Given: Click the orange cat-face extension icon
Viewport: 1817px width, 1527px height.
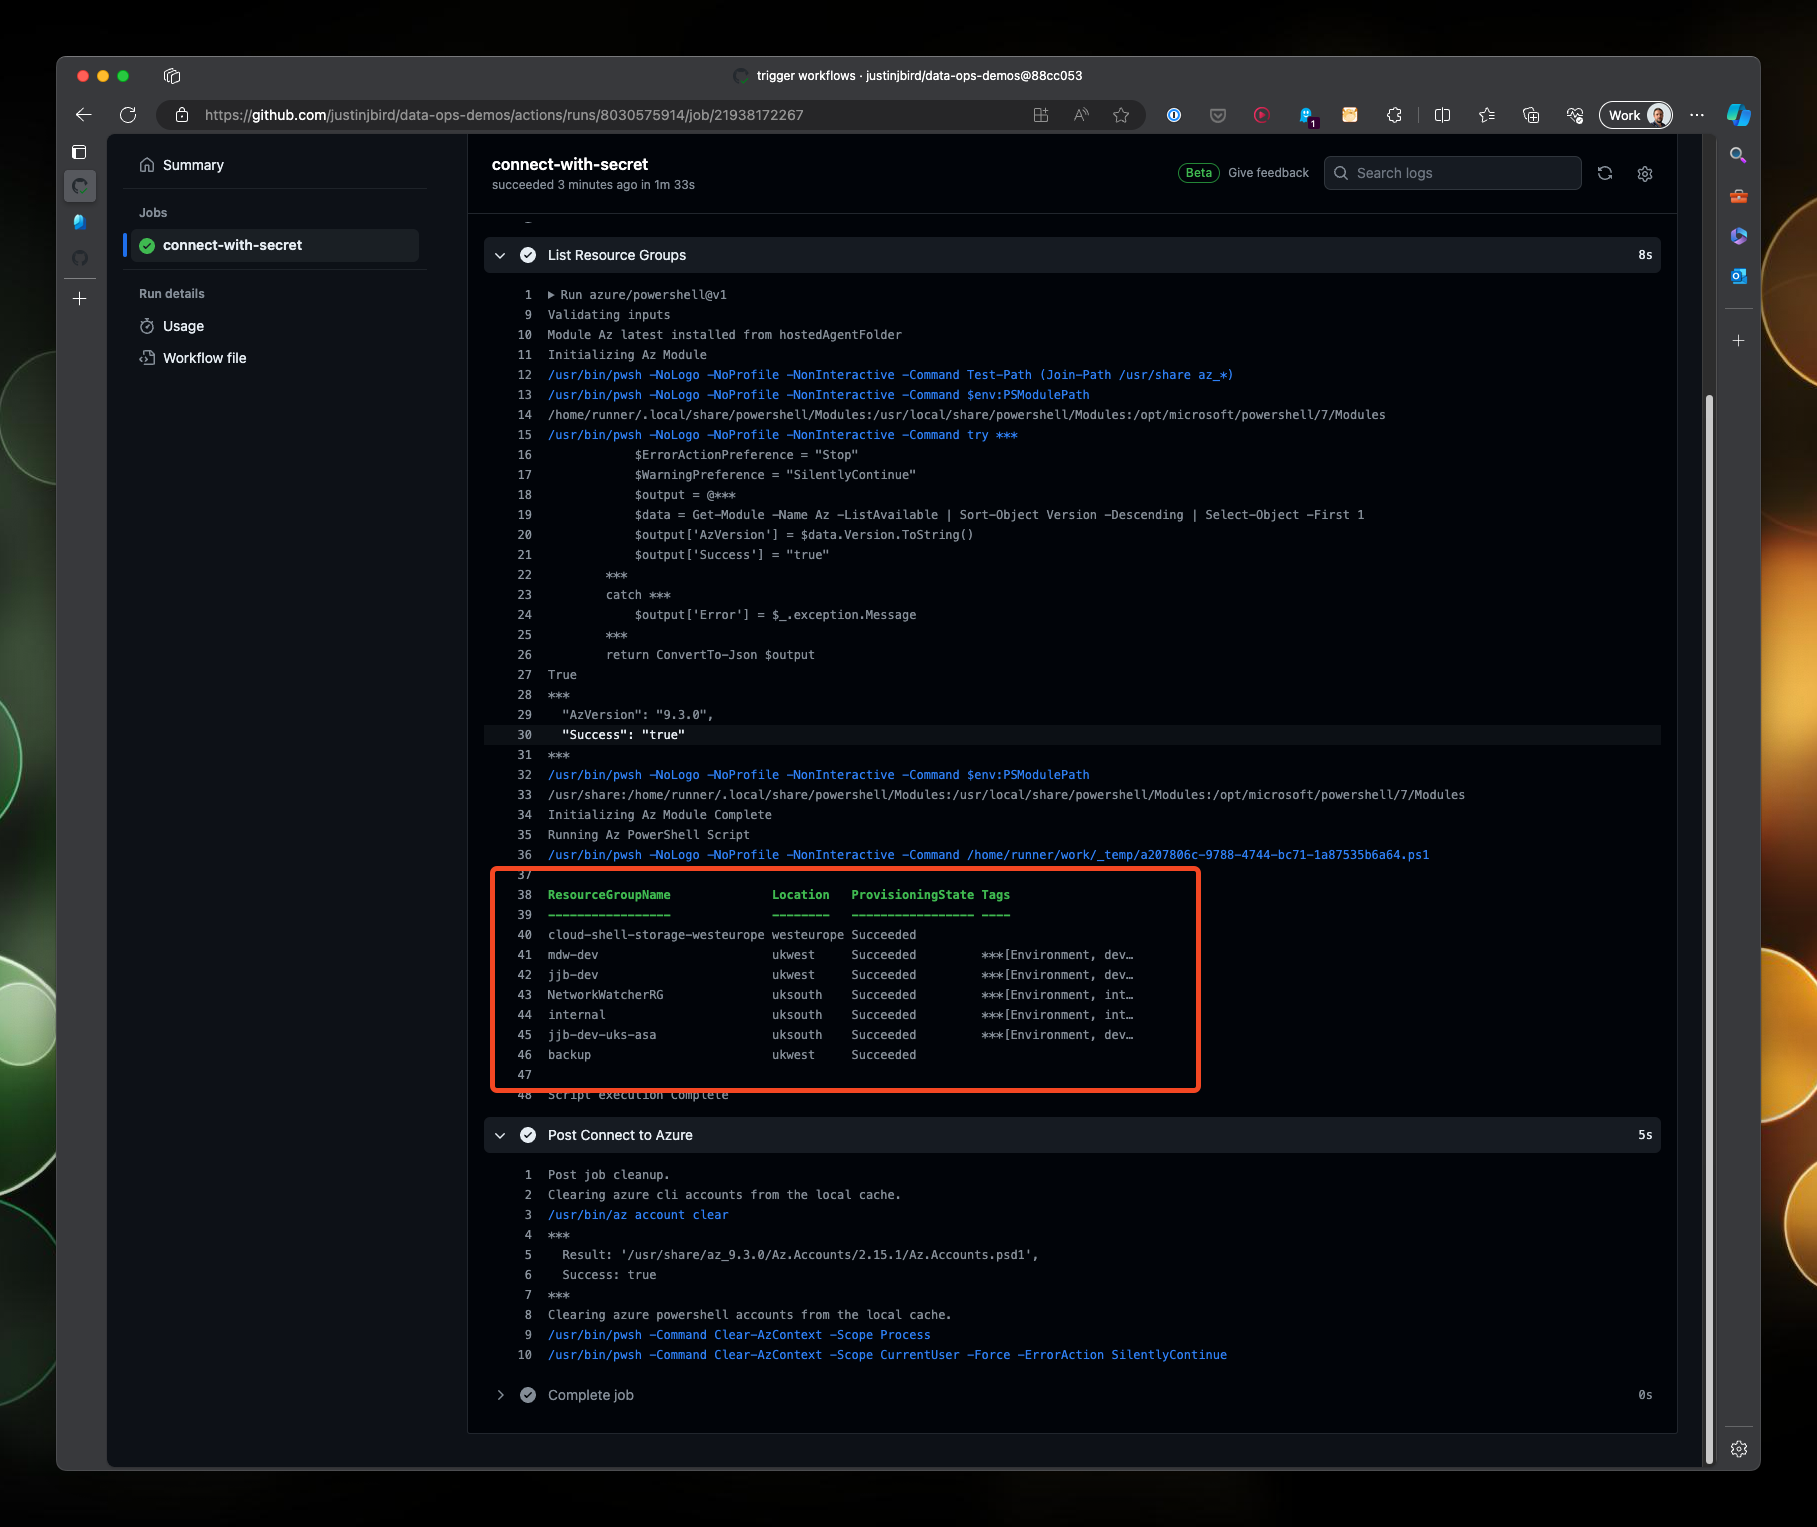Looking at the screenshot, I should [x=1350, y=115].
